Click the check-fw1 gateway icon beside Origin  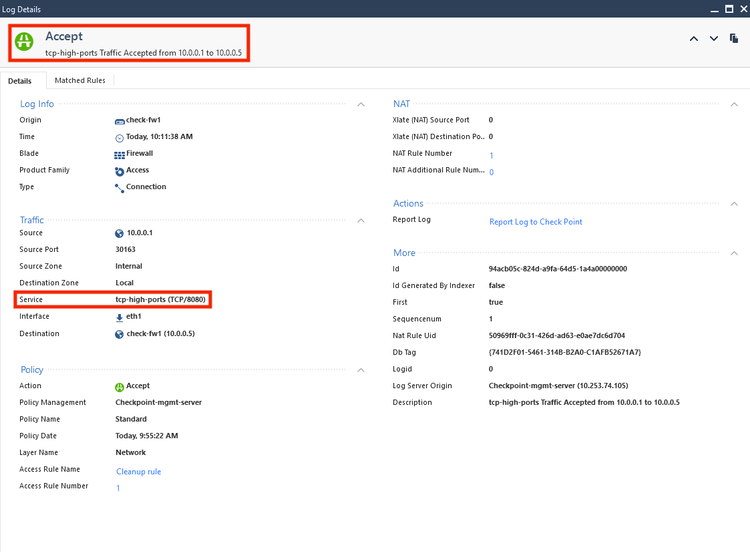120,120
